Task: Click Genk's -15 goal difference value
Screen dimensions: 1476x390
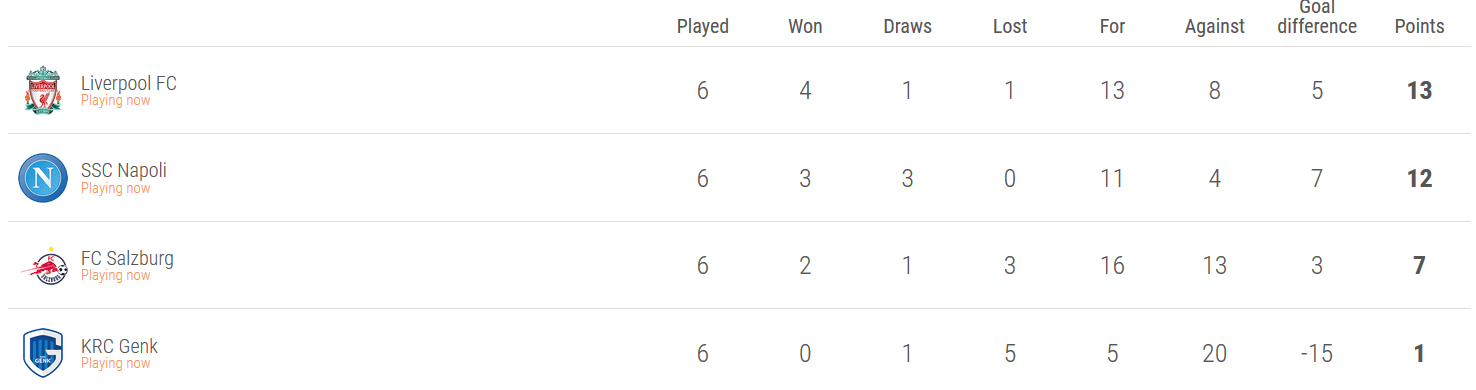Action: (x=1317, y=354)
